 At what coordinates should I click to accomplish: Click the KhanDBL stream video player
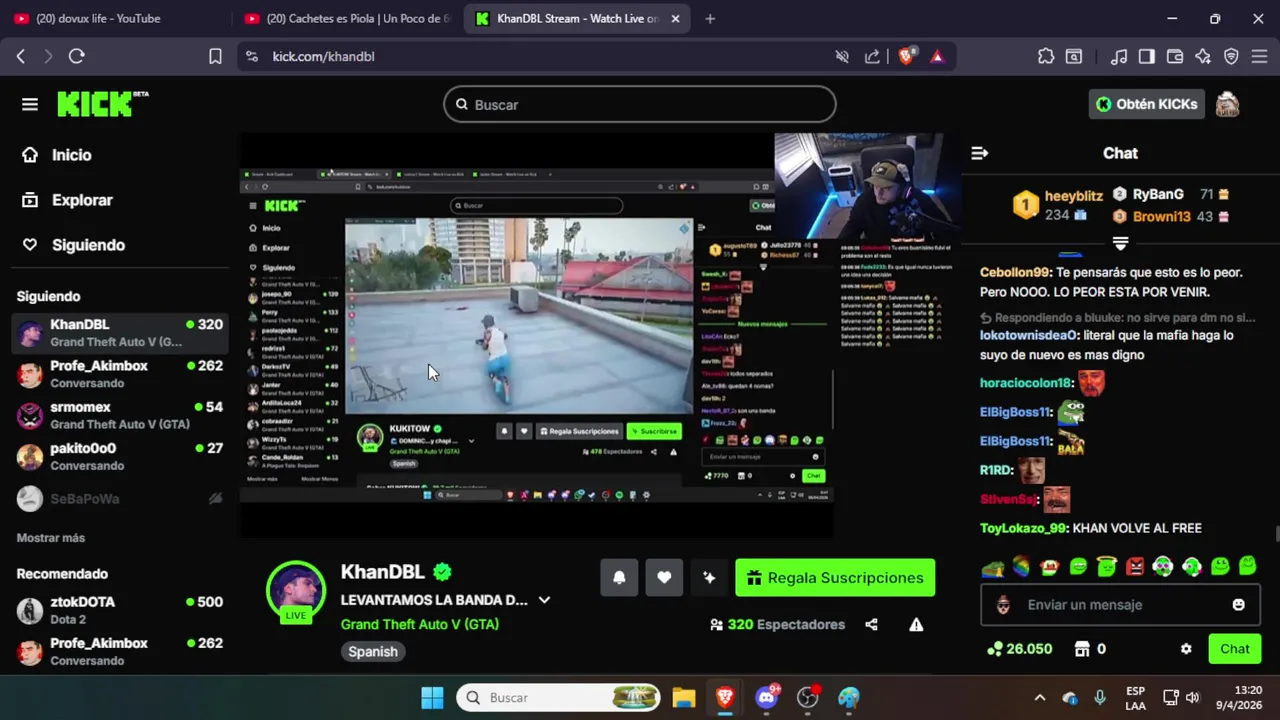click(600, 335)
